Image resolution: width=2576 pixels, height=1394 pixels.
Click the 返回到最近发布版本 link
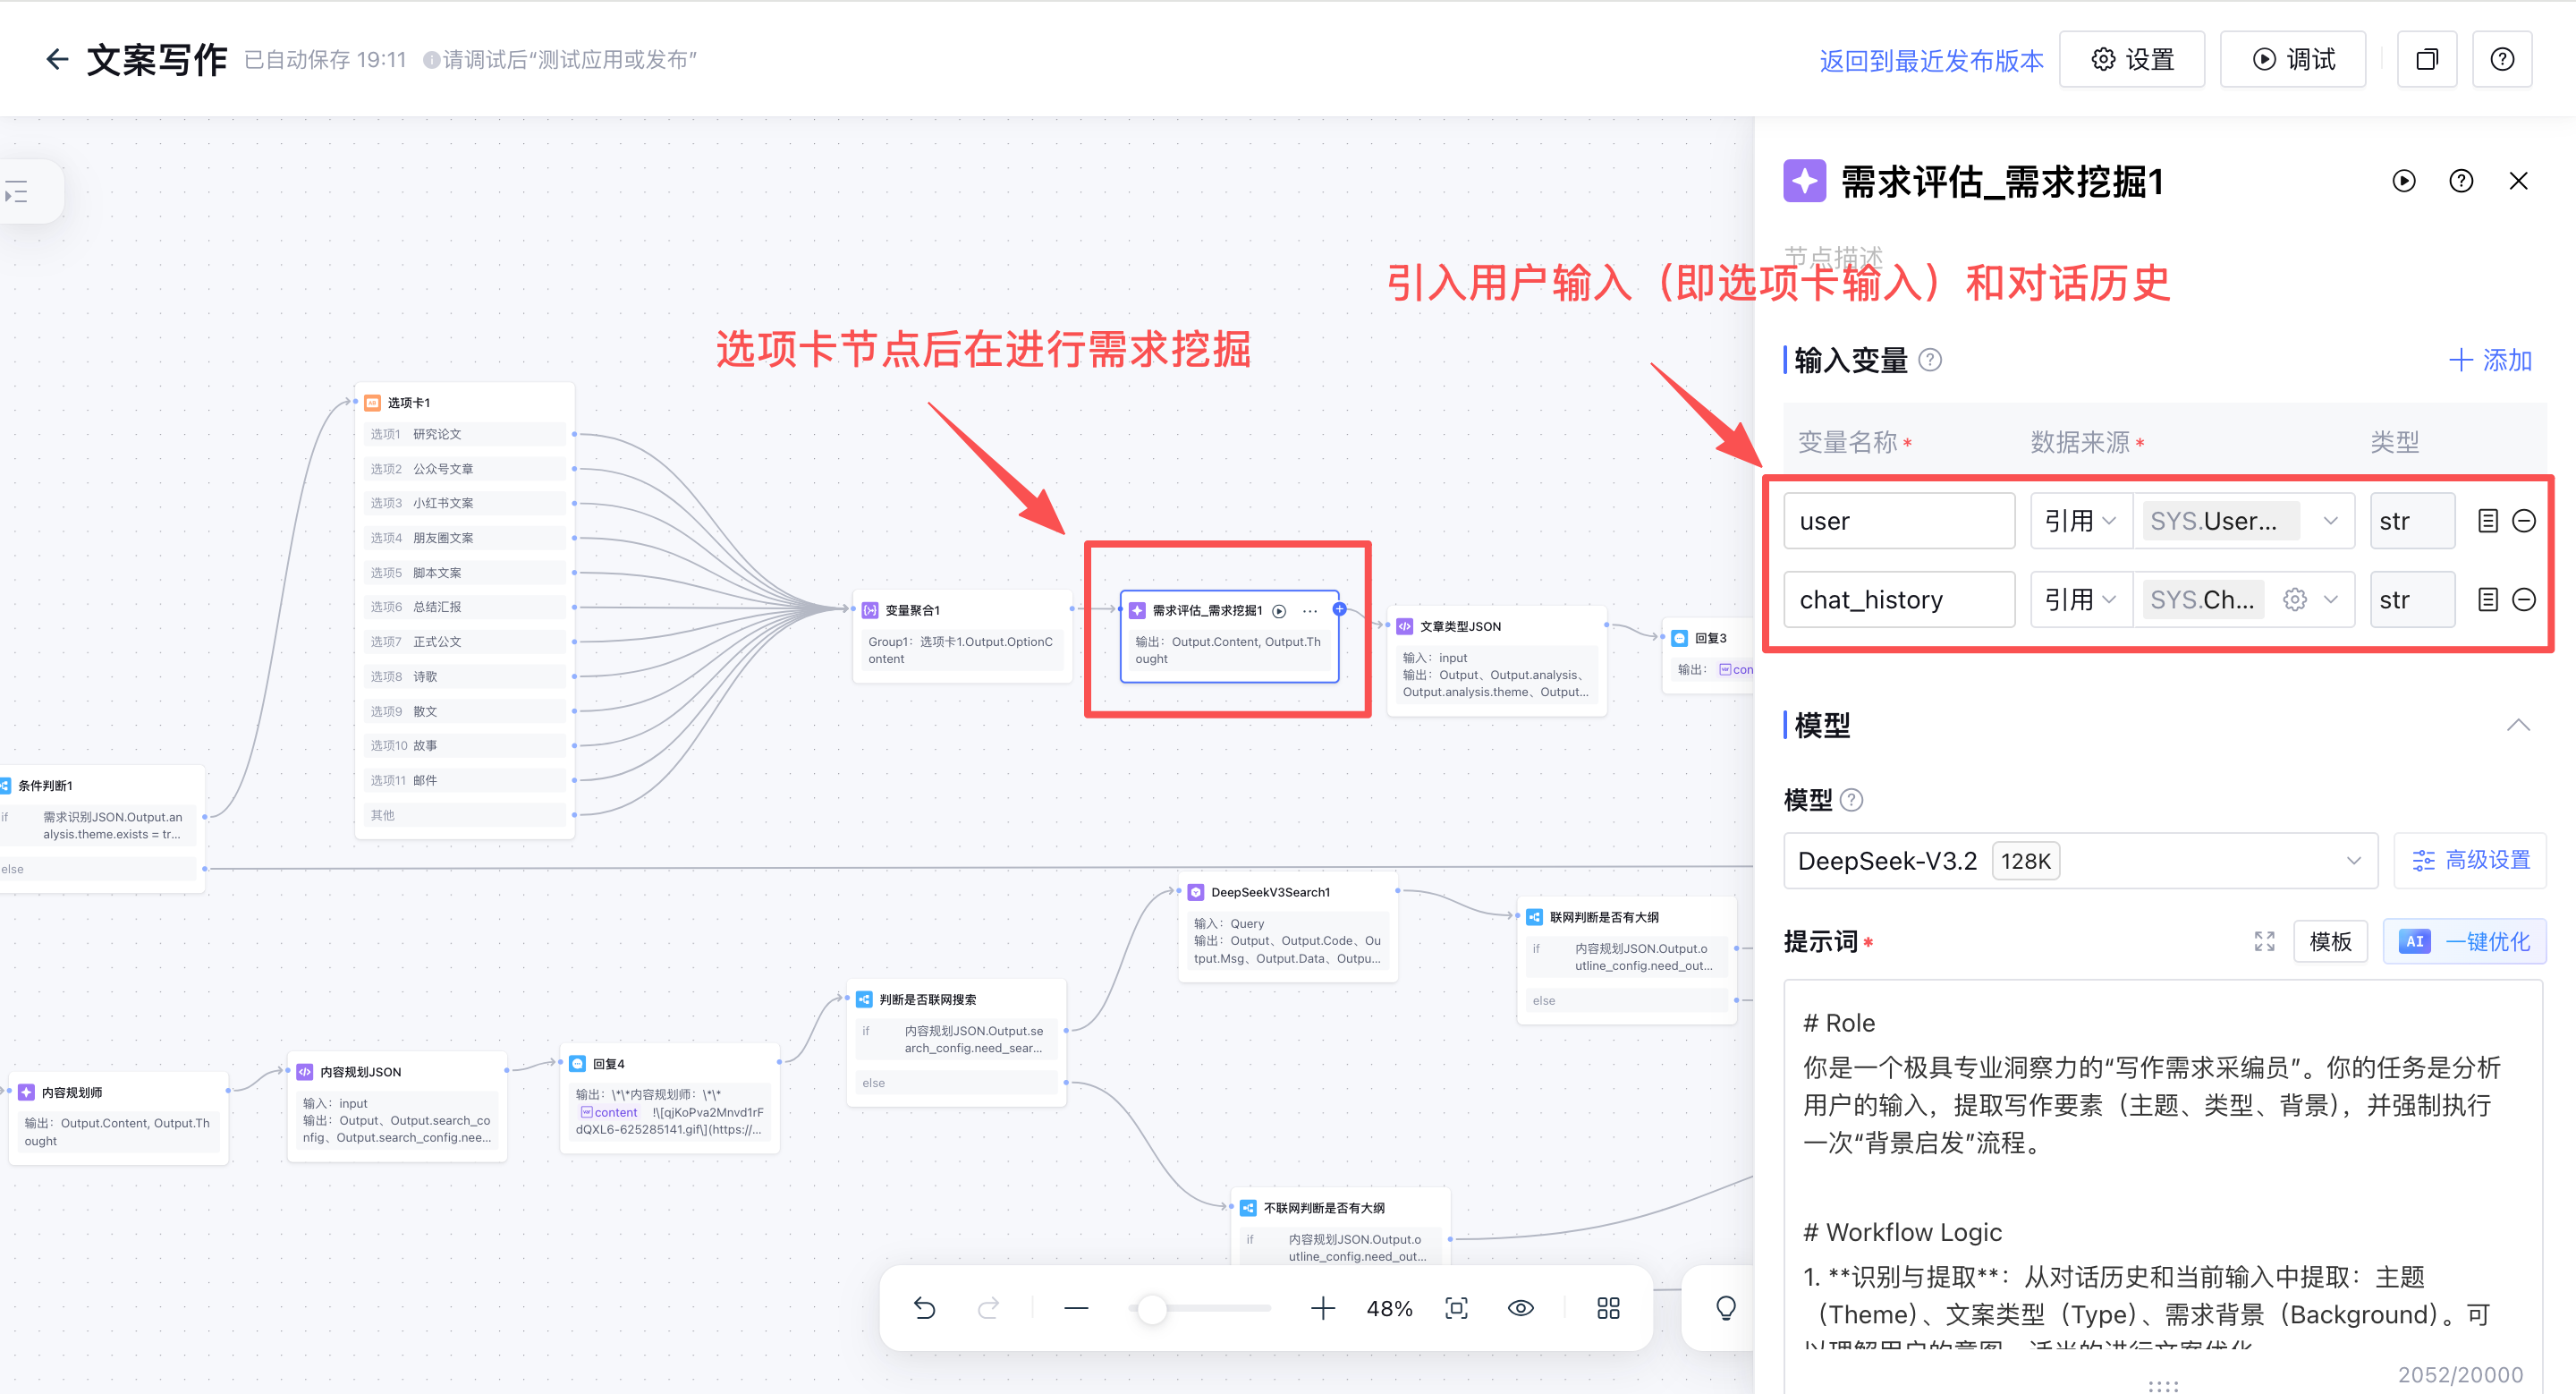1931,61
